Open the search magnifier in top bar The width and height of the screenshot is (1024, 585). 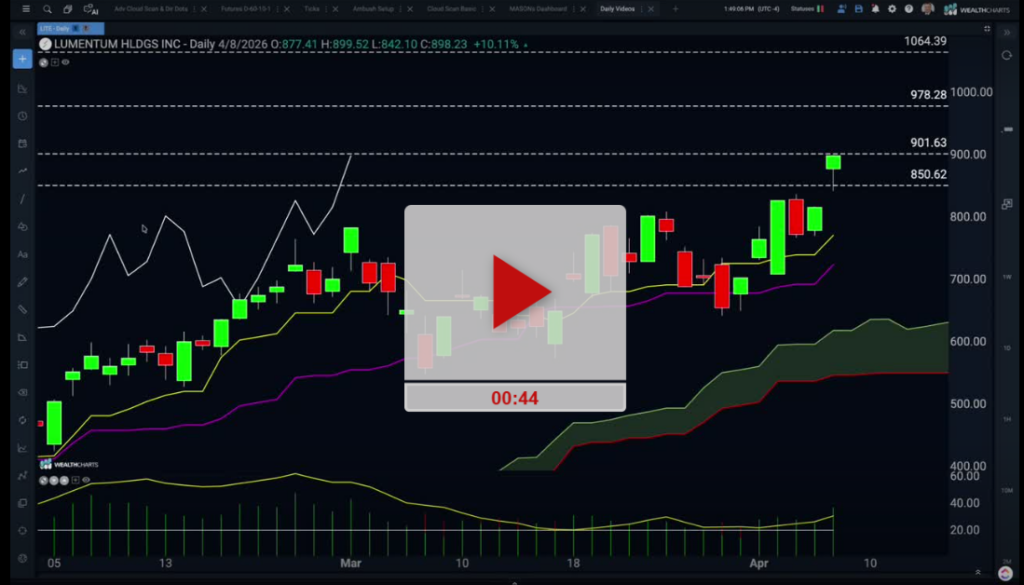[47, 9]
